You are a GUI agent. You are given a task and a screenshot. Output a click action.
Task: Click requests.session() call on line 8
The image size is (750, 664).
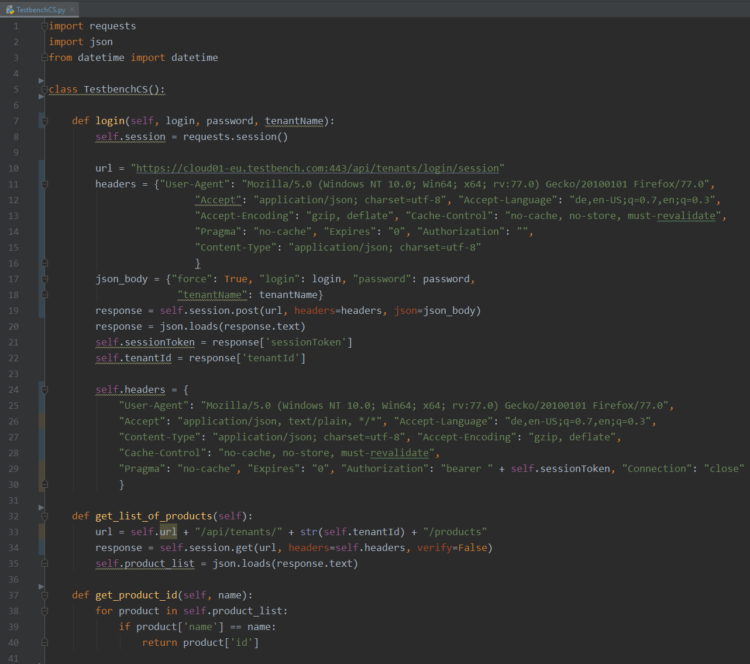(x=235, y=137)
